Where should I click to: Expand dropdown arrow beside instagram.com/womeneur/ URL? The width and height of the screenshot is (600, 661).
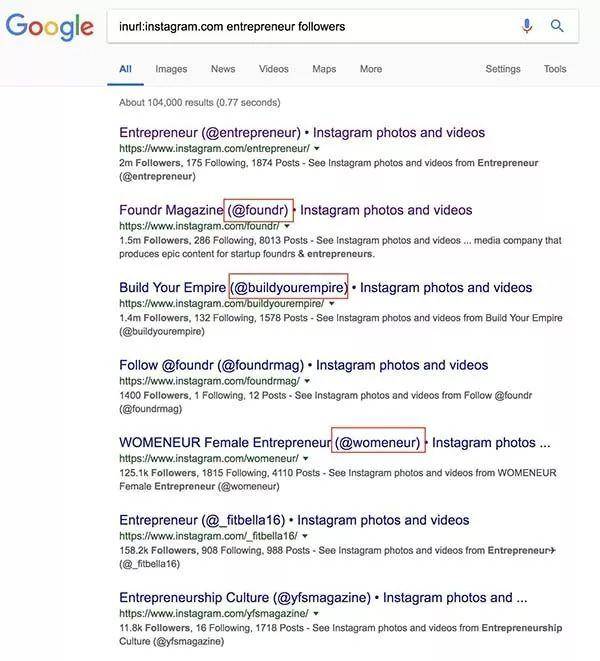(x=306, y=459)
